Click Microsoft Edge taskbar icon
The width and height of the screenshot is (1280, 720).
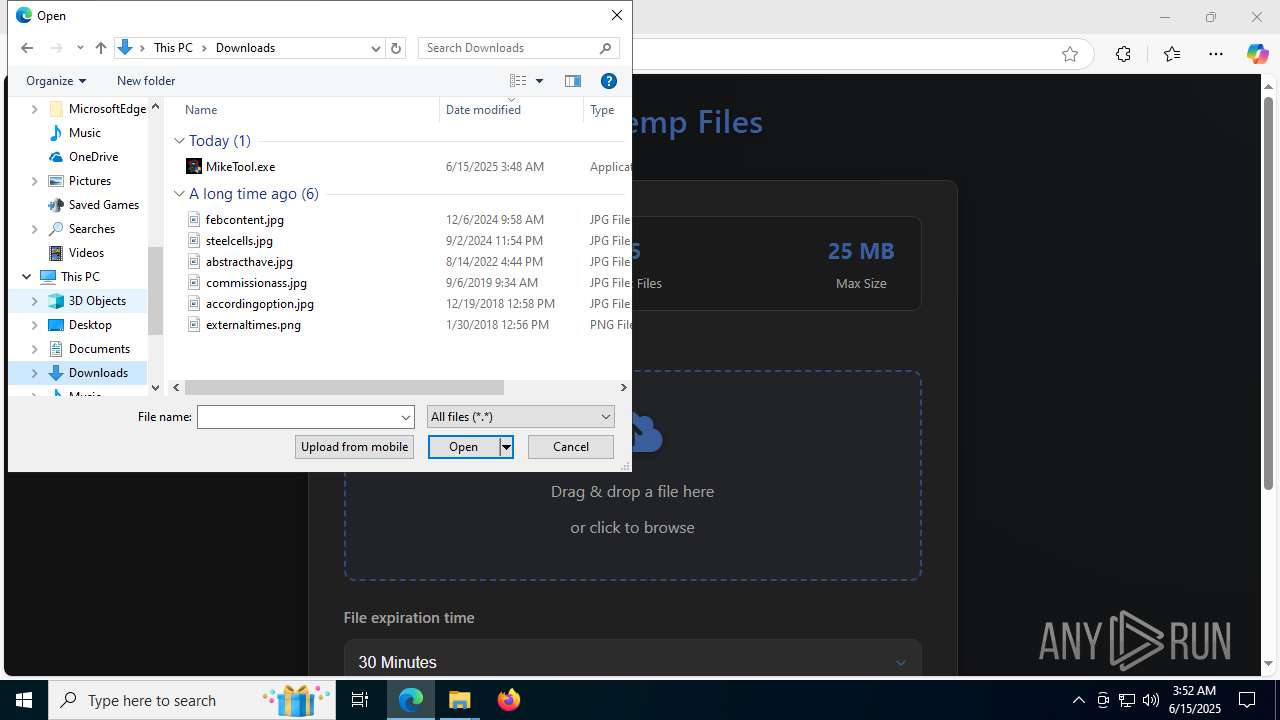411,700
